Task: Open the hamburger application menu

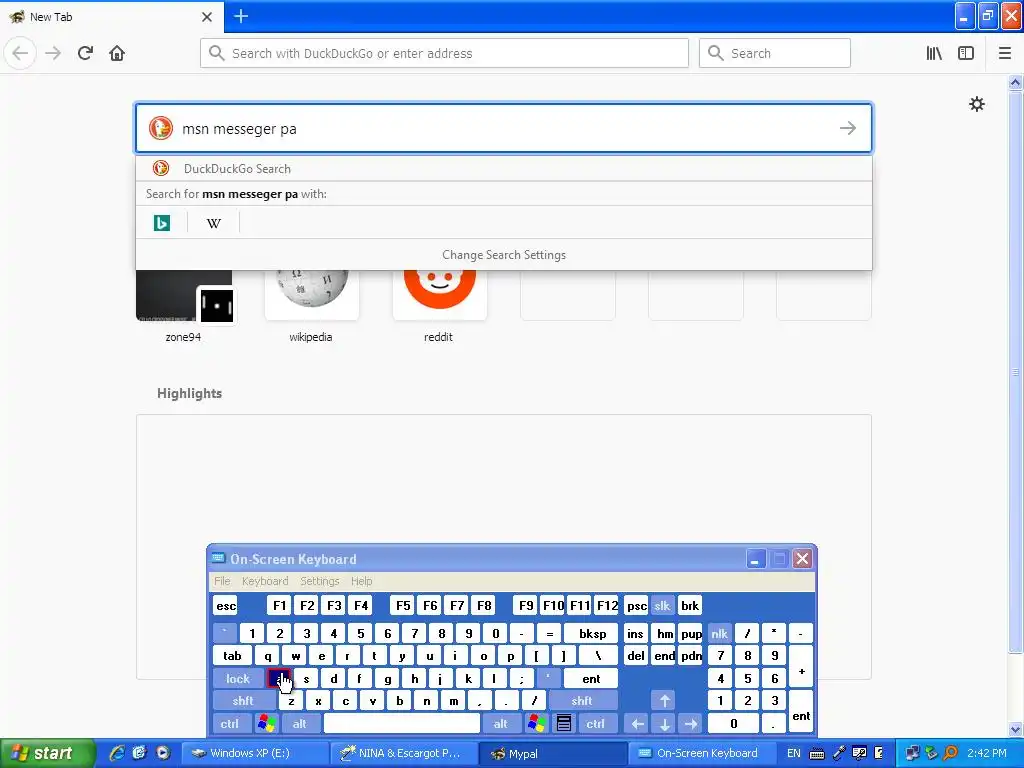Action: point(1004,54)
